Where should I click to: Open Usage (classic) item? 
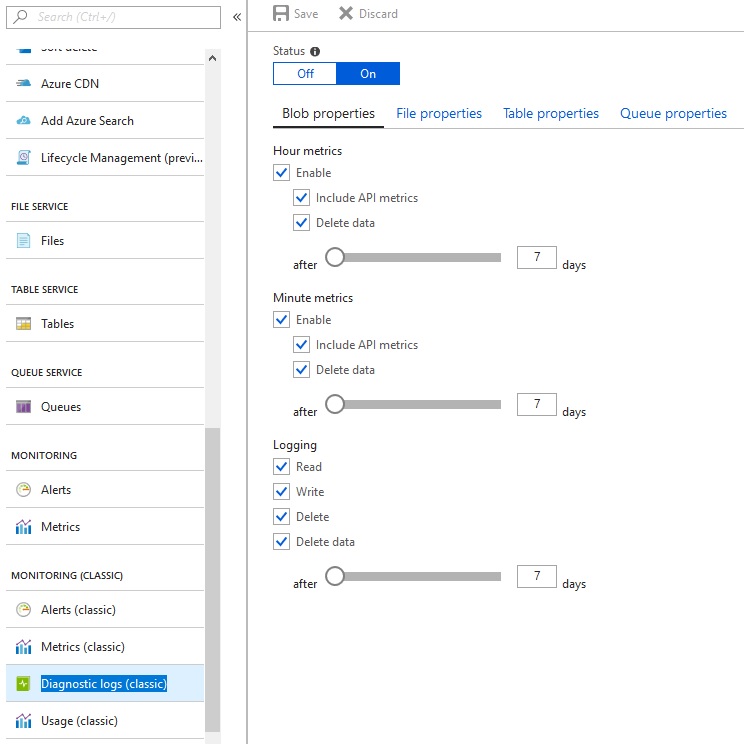pyautogui.click(x=105, y=720)
